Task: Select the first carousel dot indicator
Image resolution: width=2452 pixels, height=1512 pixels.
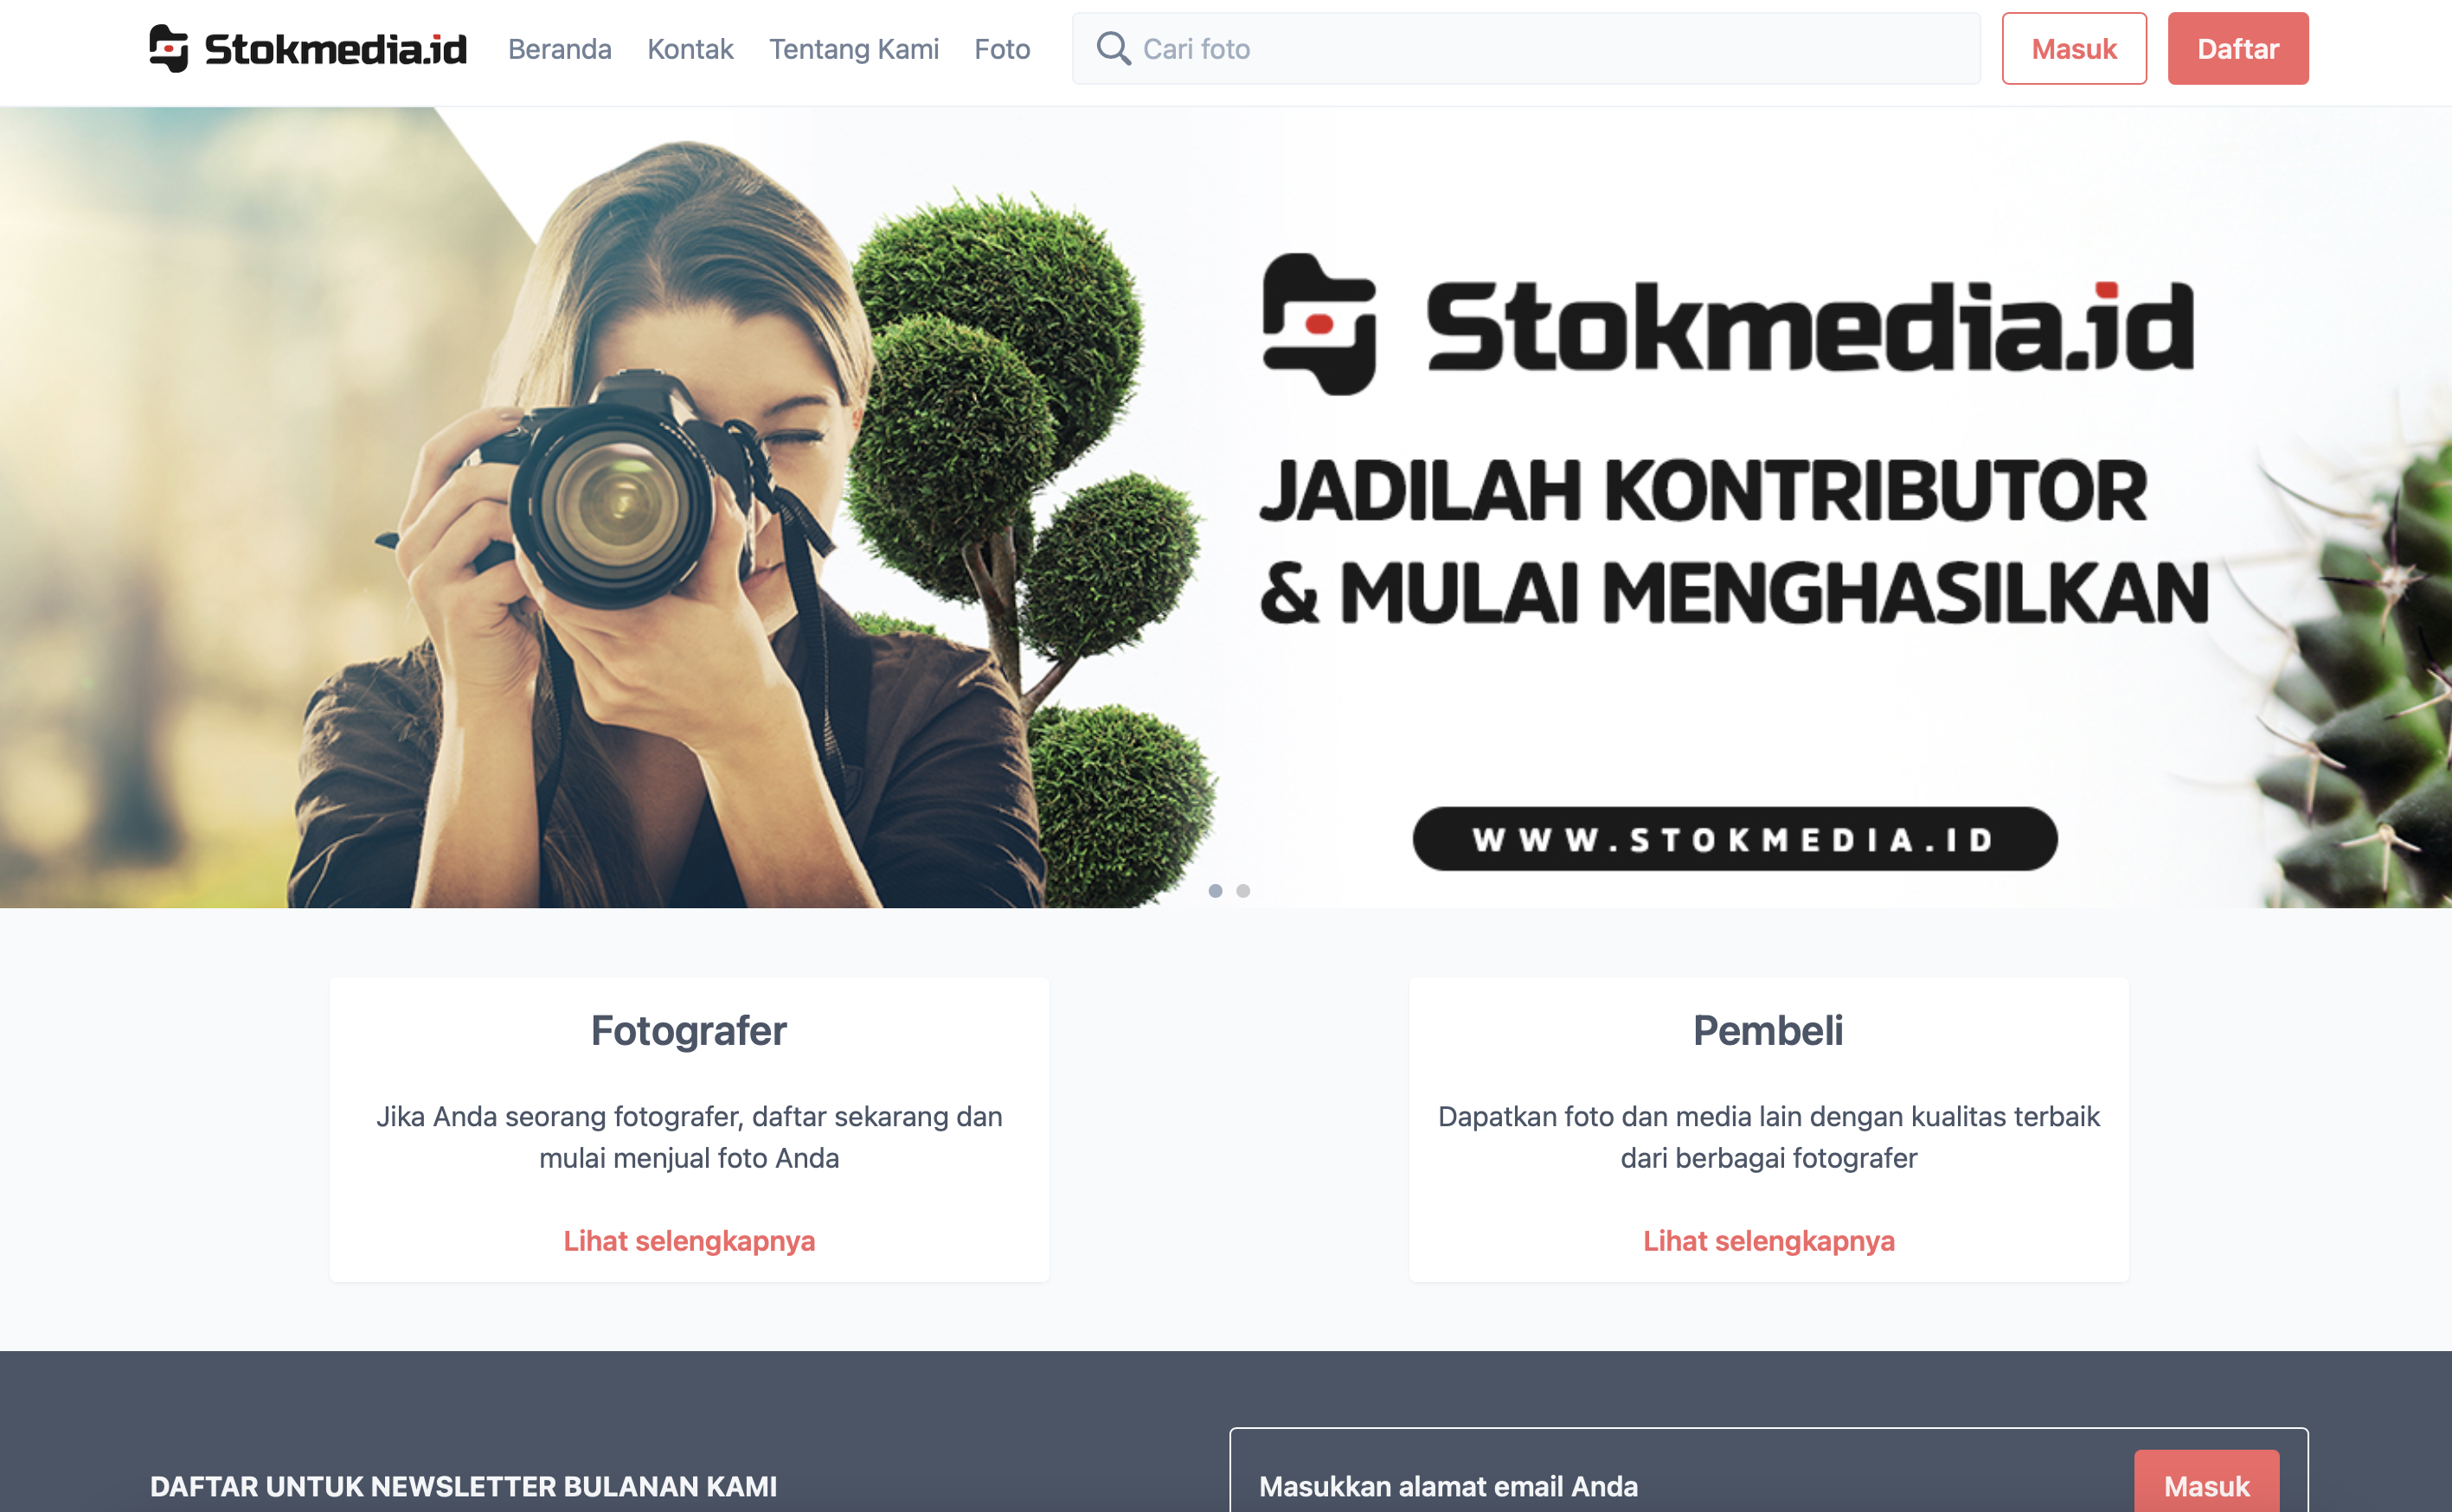Action: [1215, 890]
